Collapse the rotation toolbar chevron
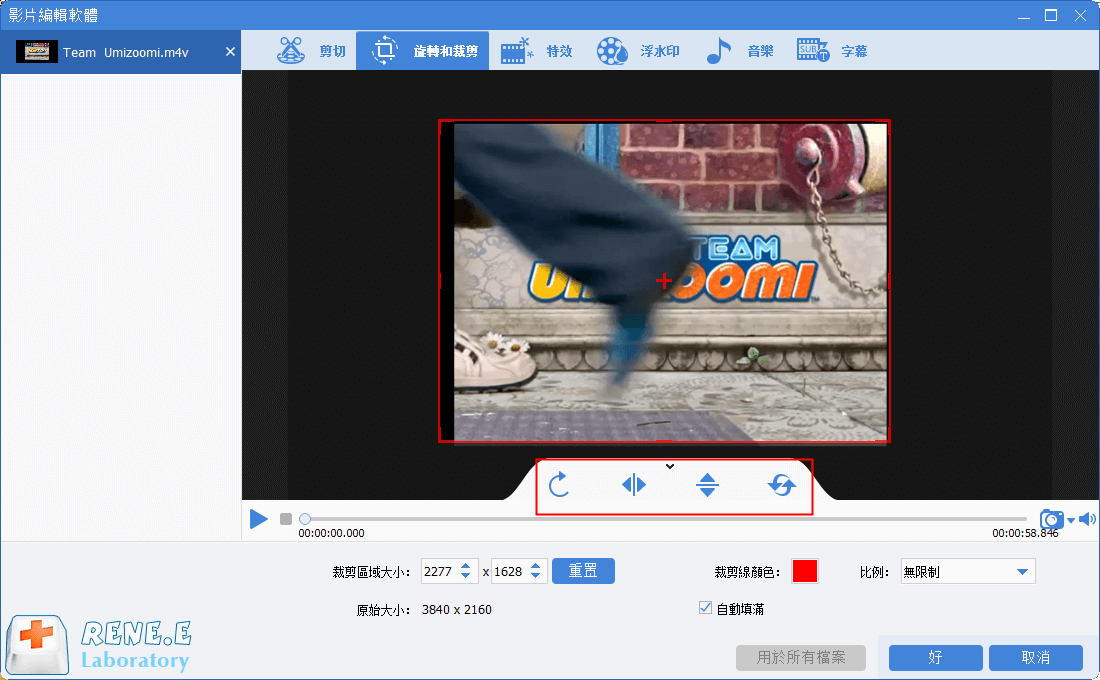The height and width of the screenshot is (680, 1100). click(x=670, y=466)
